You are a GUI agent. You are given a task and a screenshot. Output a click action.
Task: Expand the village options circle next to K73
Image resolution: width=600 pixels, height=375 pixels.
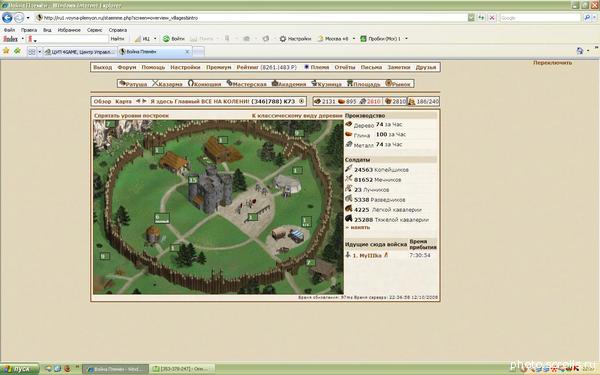pos(302,101)
